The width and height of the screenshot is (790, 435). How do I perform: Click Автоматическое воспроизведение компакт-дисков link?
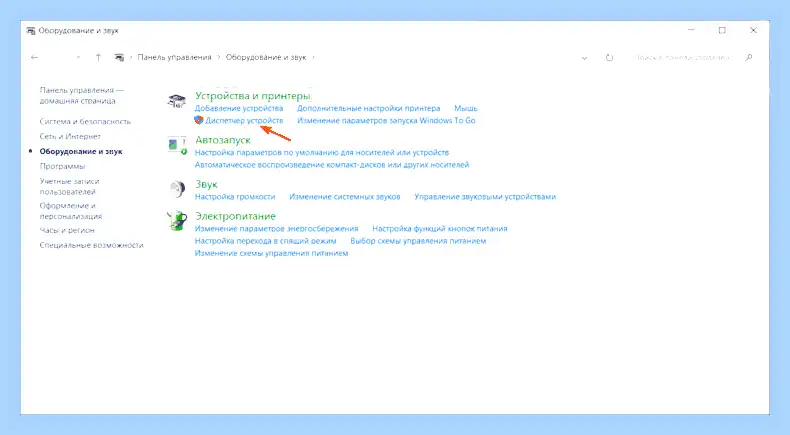[x=332, y=164]
